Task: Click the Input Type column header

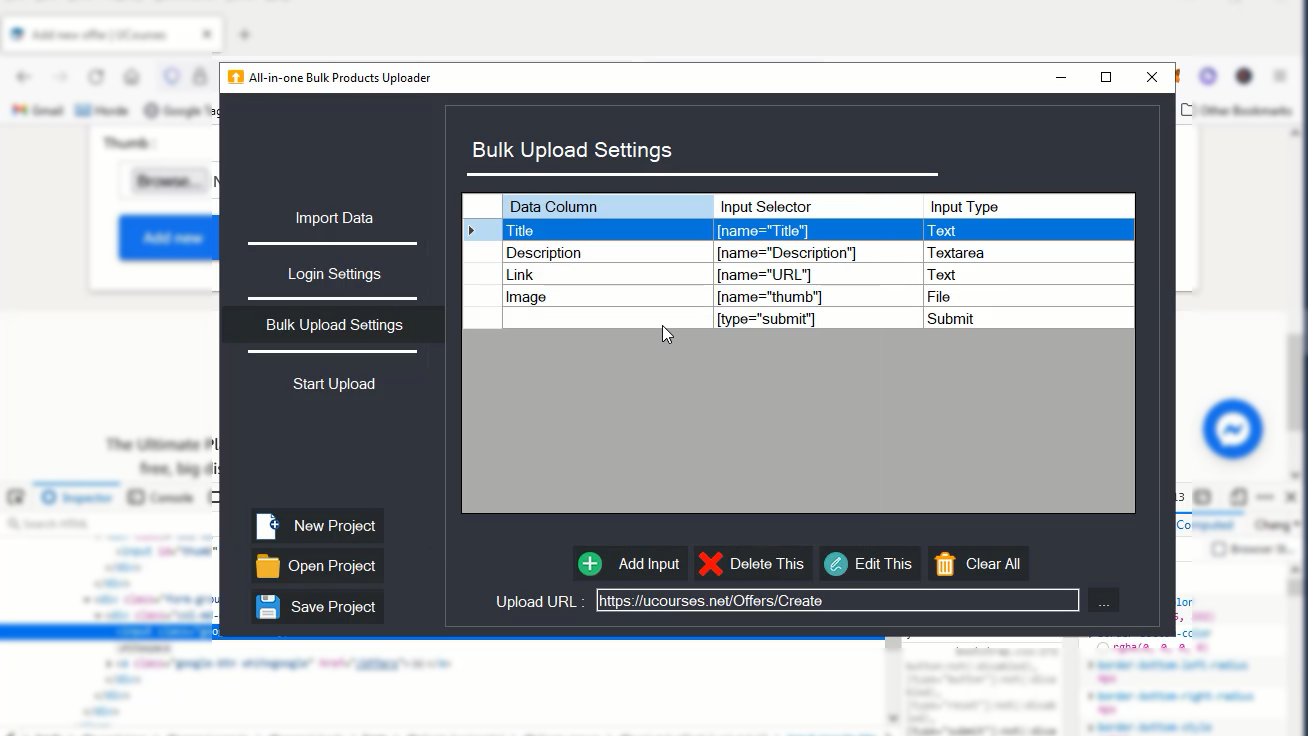Action: point(1029,207)
